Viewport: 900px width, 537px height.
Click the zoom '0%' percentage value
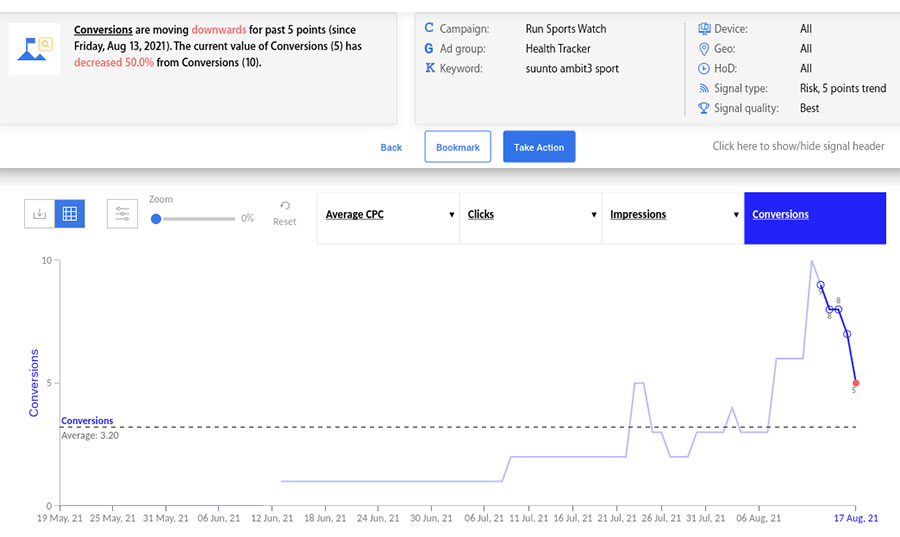(x=247, y=218)
